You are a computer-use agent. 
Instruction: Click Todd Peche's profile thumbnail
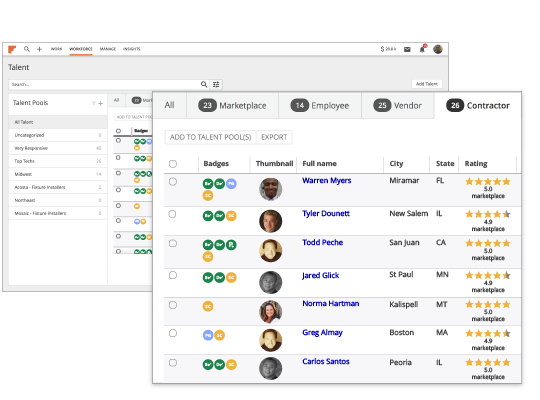pyautogui.click(x=270, y=250)
